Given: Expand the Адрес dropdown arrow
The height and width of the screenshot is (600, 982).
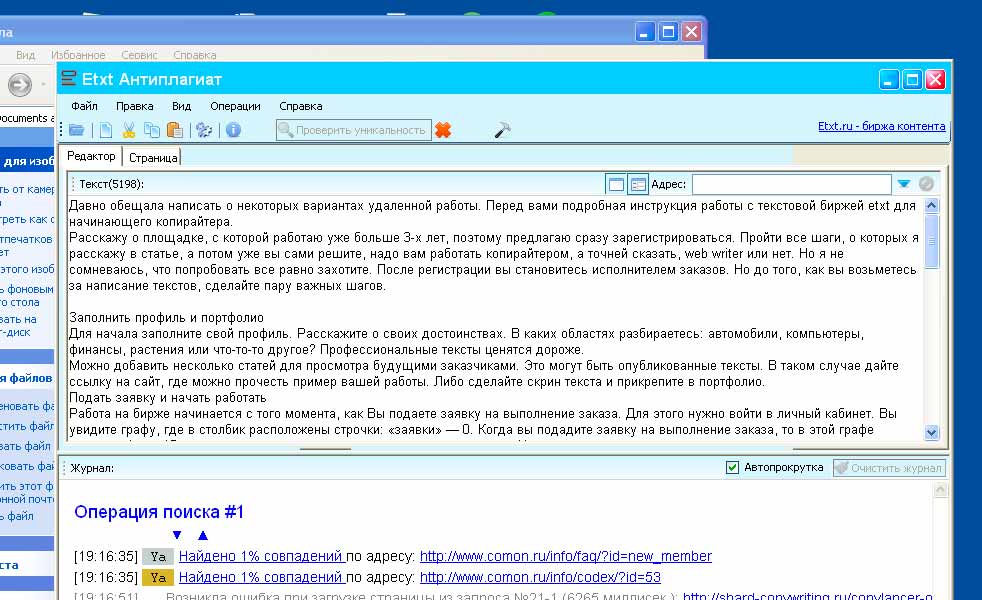Looking at the screenshot, I should tap(904, 184).
